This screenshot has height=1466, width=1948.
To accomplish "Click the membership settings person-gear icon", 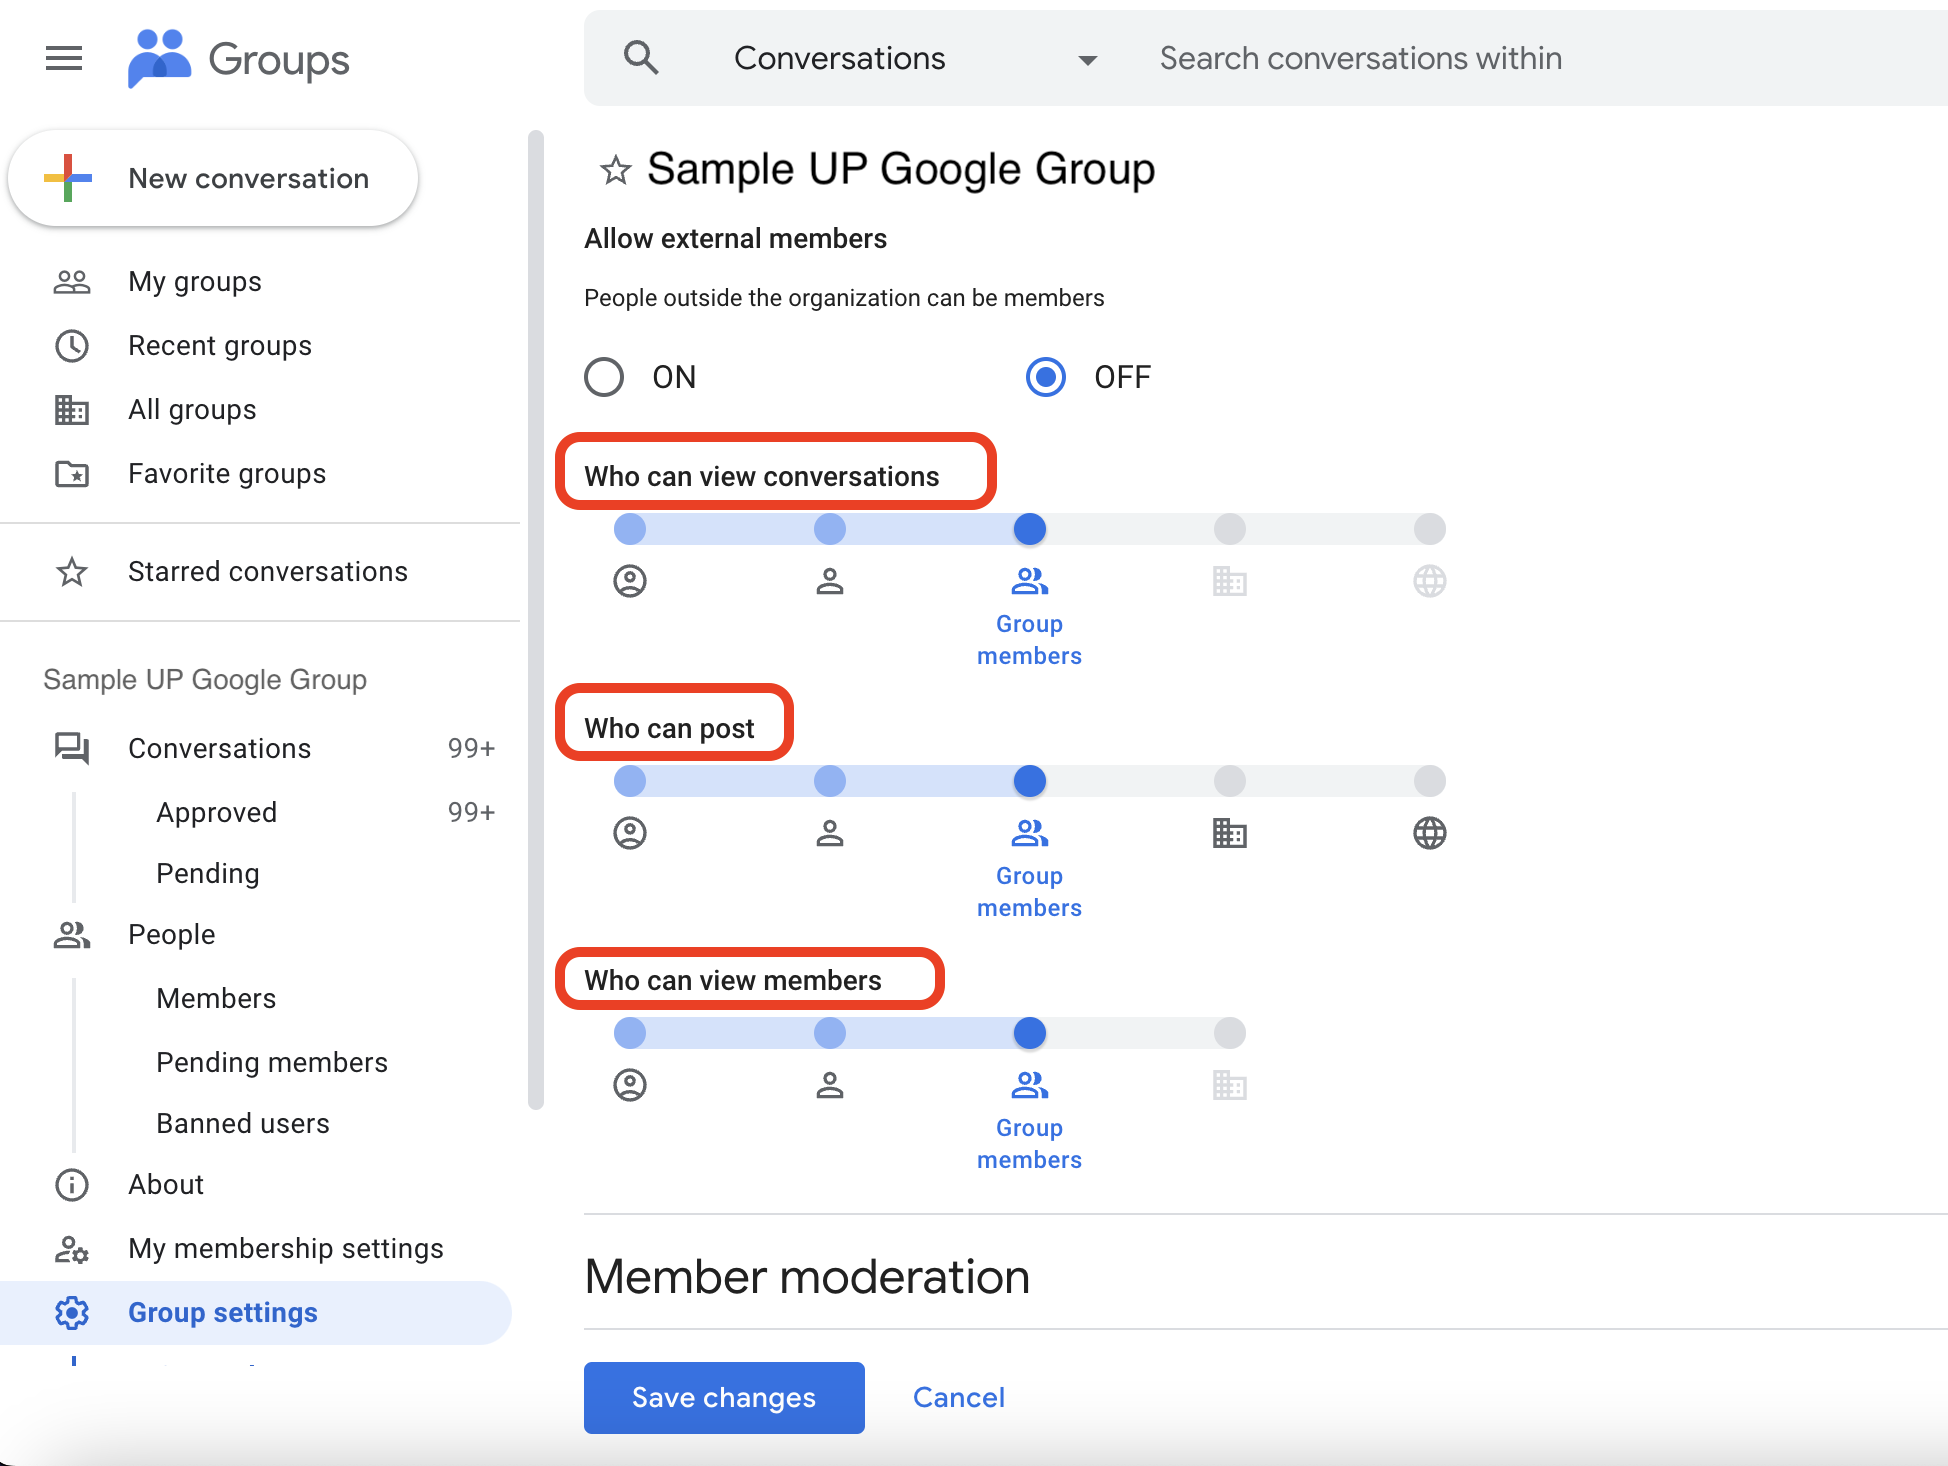I will pos(72,1249).
